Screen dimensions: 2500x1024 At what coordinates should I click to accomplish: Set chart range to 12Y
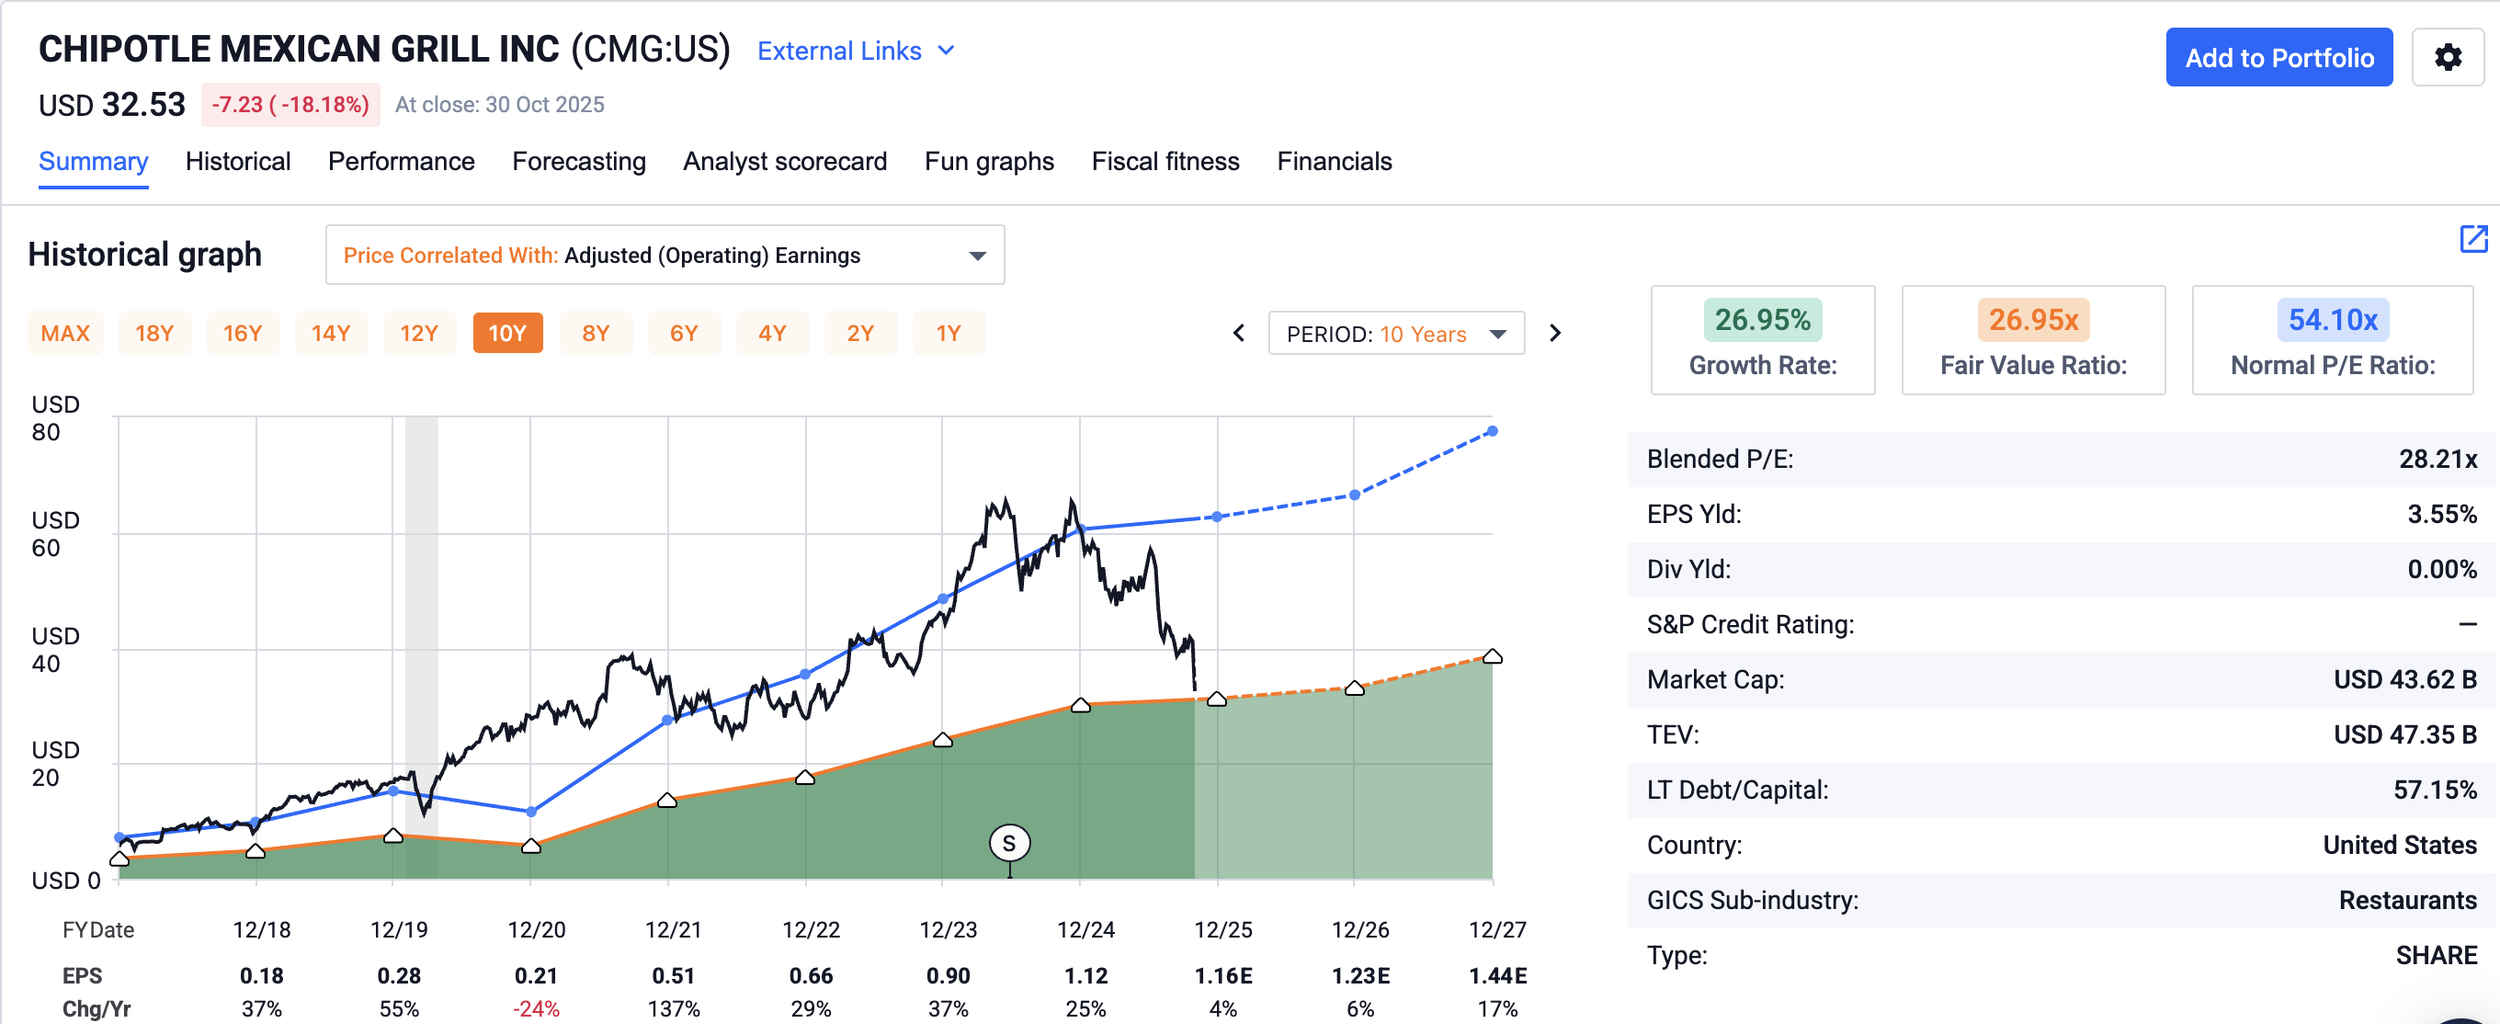click(419, 333)
